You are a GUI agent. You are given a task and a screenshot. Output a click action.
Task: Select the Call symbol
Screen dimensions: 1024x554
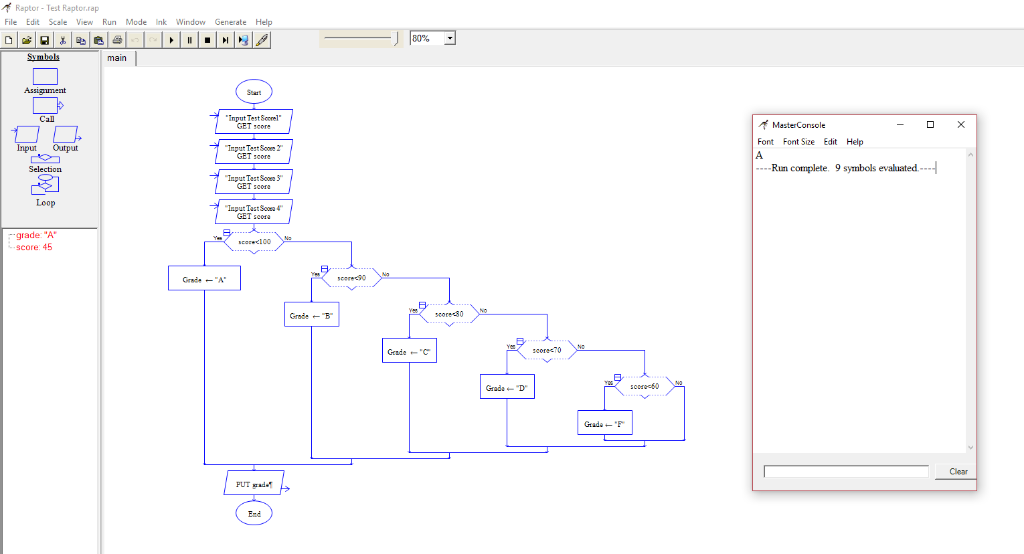(46, 105)
